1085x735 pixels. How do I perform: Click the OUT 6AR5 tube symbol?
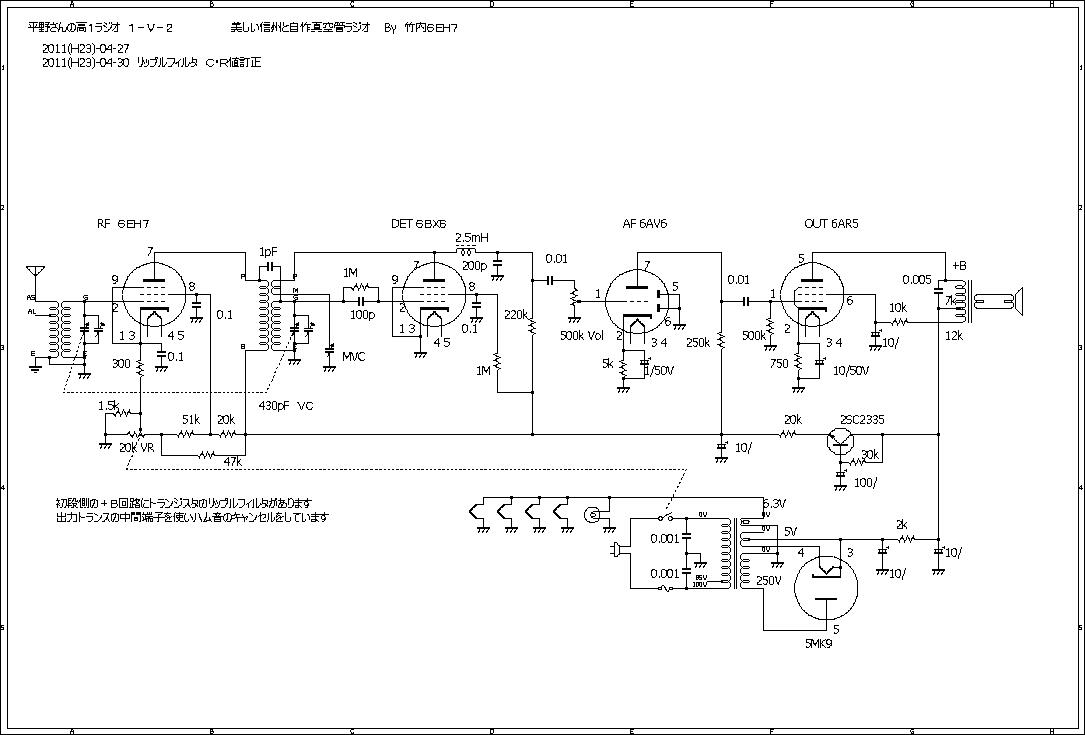pyautogui.click(x=812, y=295)
